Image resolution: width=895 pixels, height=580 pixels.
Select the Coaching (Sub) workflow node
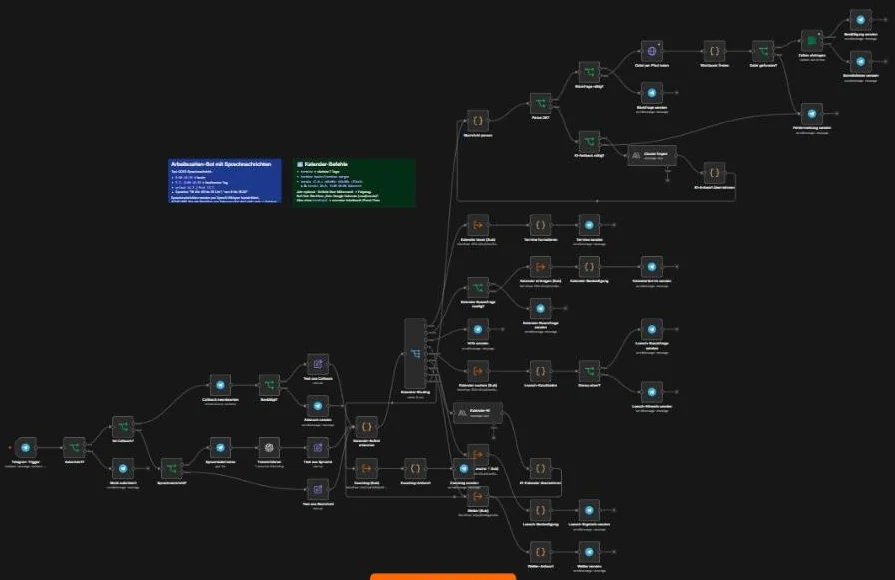366,468
